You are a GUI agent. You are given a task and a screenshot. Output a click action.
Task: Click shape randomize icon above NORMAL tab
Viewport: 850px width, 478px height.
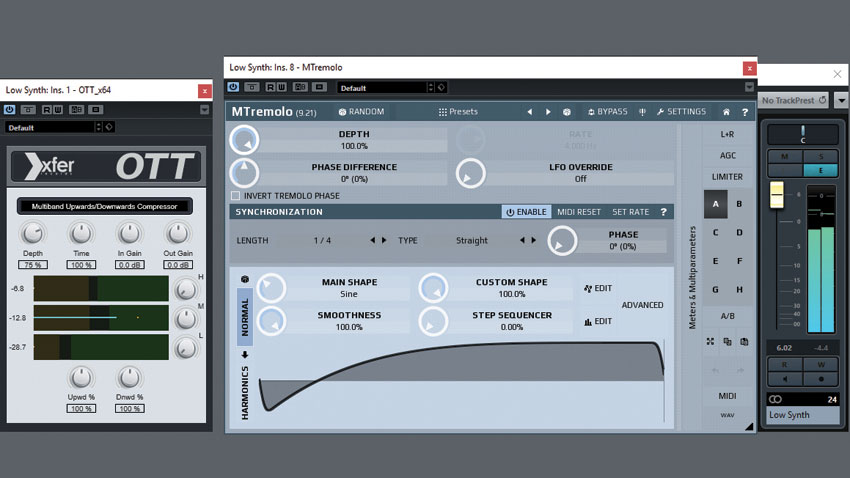tap(245, 279)
